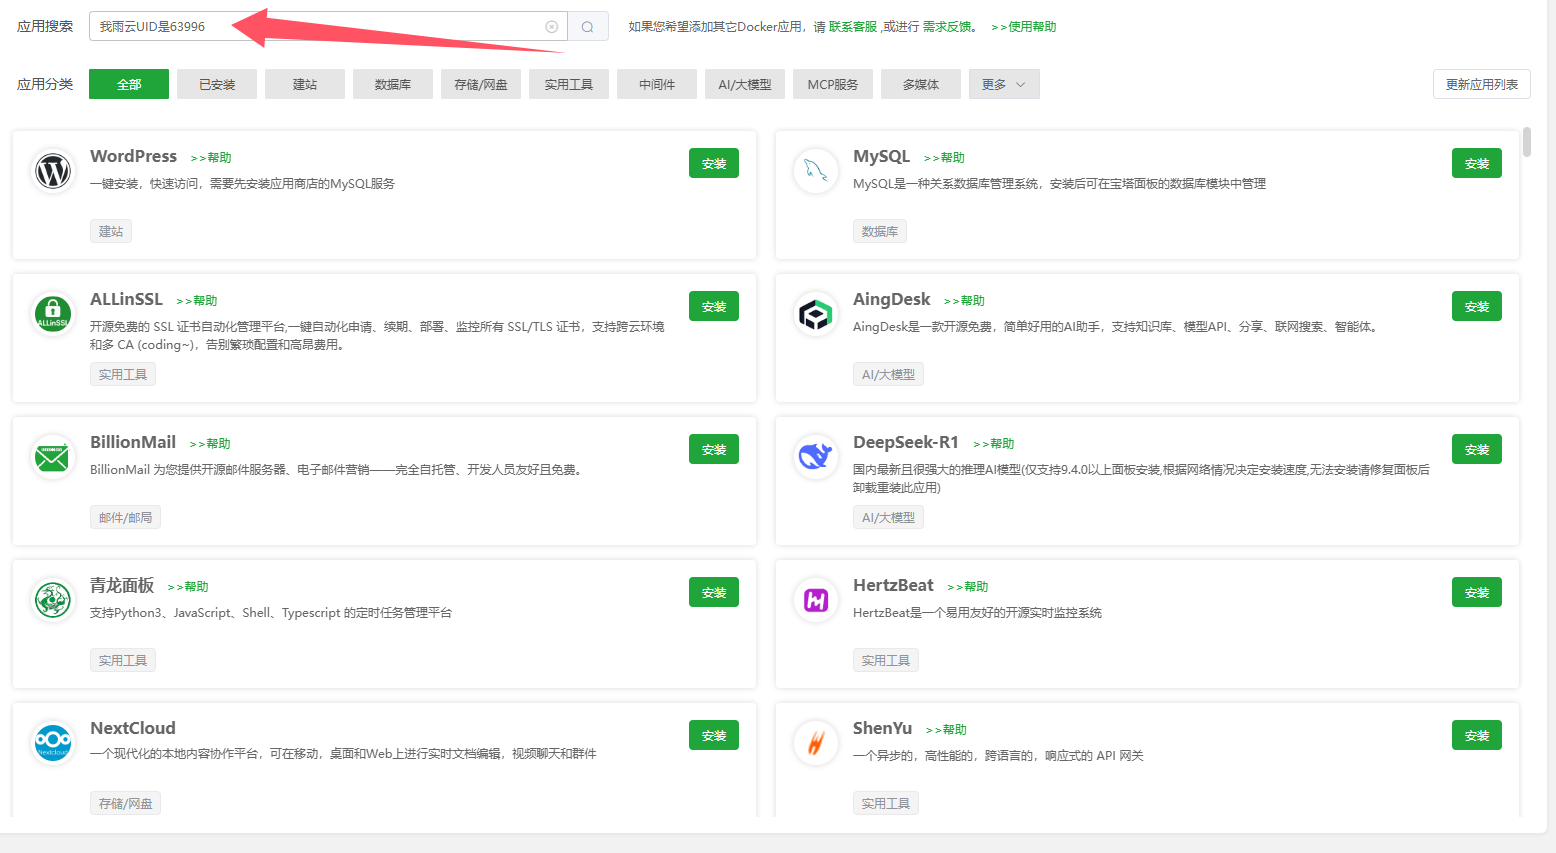Click the NextCloud app title
1556x853 pixels.
point(133,728)
